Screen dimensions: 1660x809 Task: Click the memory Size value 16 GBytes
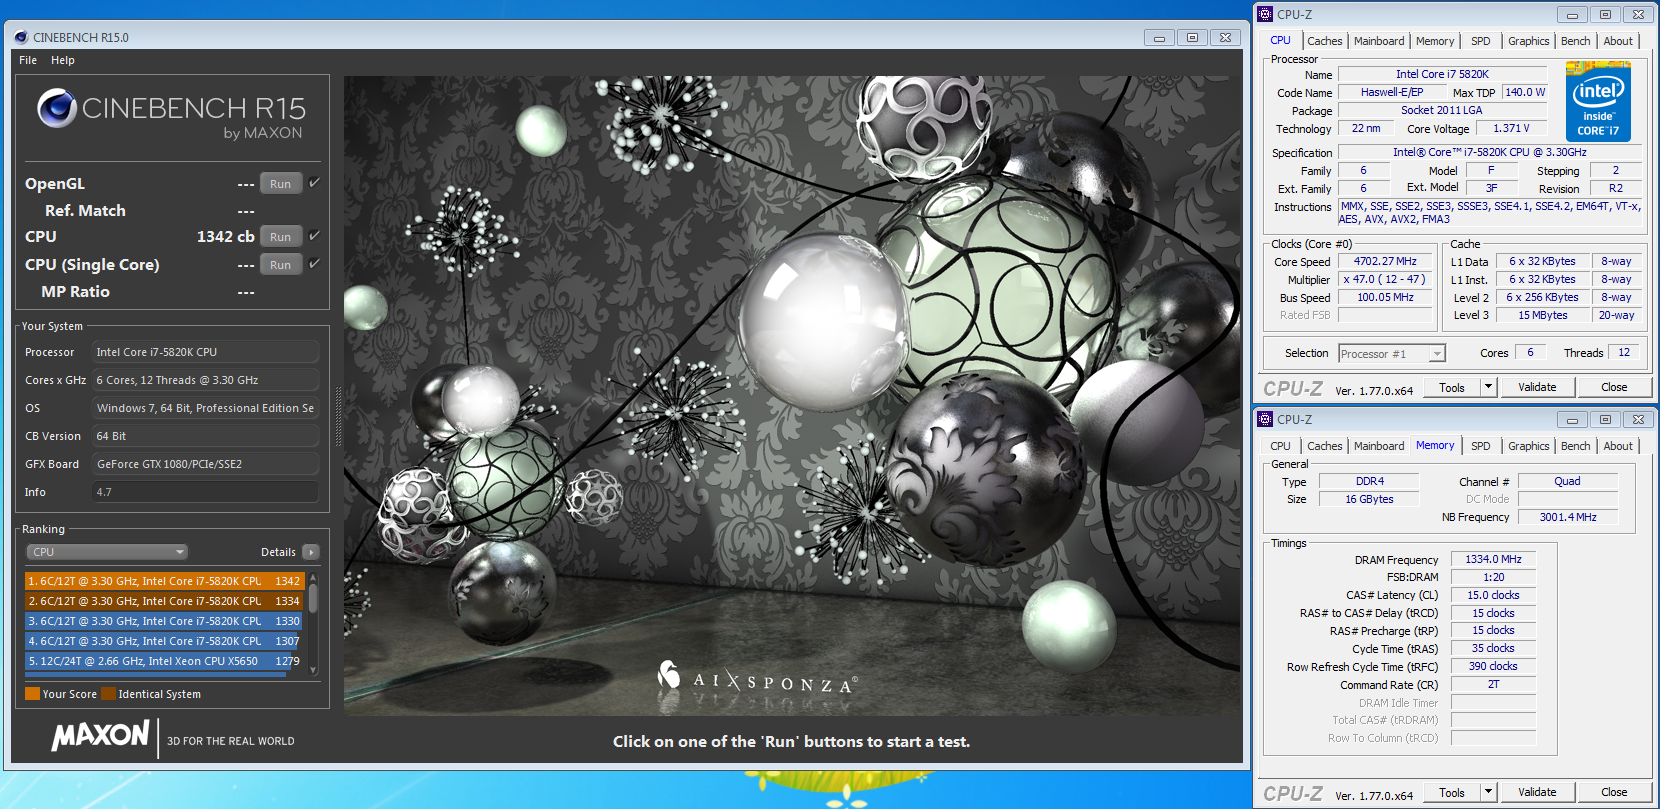(1369, 499)
